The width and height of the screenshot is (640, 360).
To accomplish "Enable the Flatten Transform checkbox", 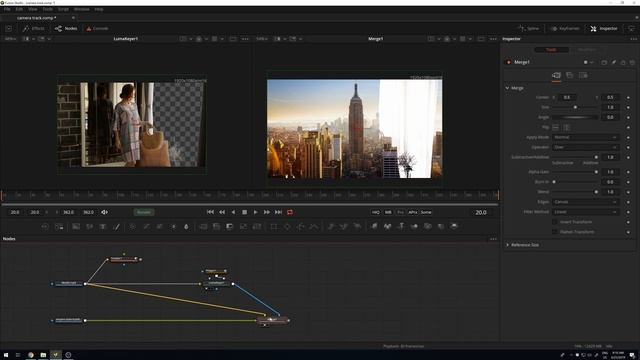I will coord(555,232).
